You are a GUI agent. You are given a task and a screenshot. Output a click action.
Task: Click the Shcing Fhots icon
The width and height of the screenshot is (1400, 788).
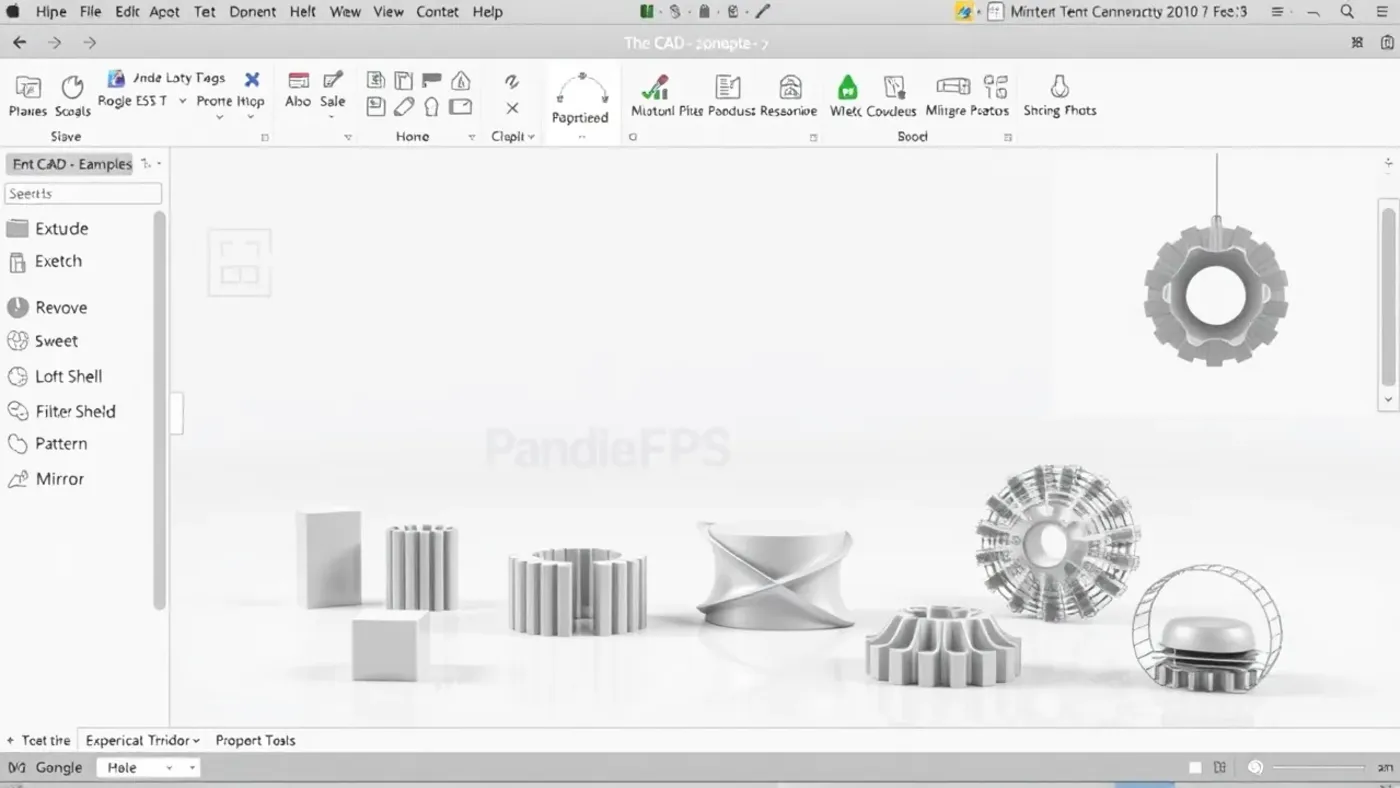coord(1059,86)
